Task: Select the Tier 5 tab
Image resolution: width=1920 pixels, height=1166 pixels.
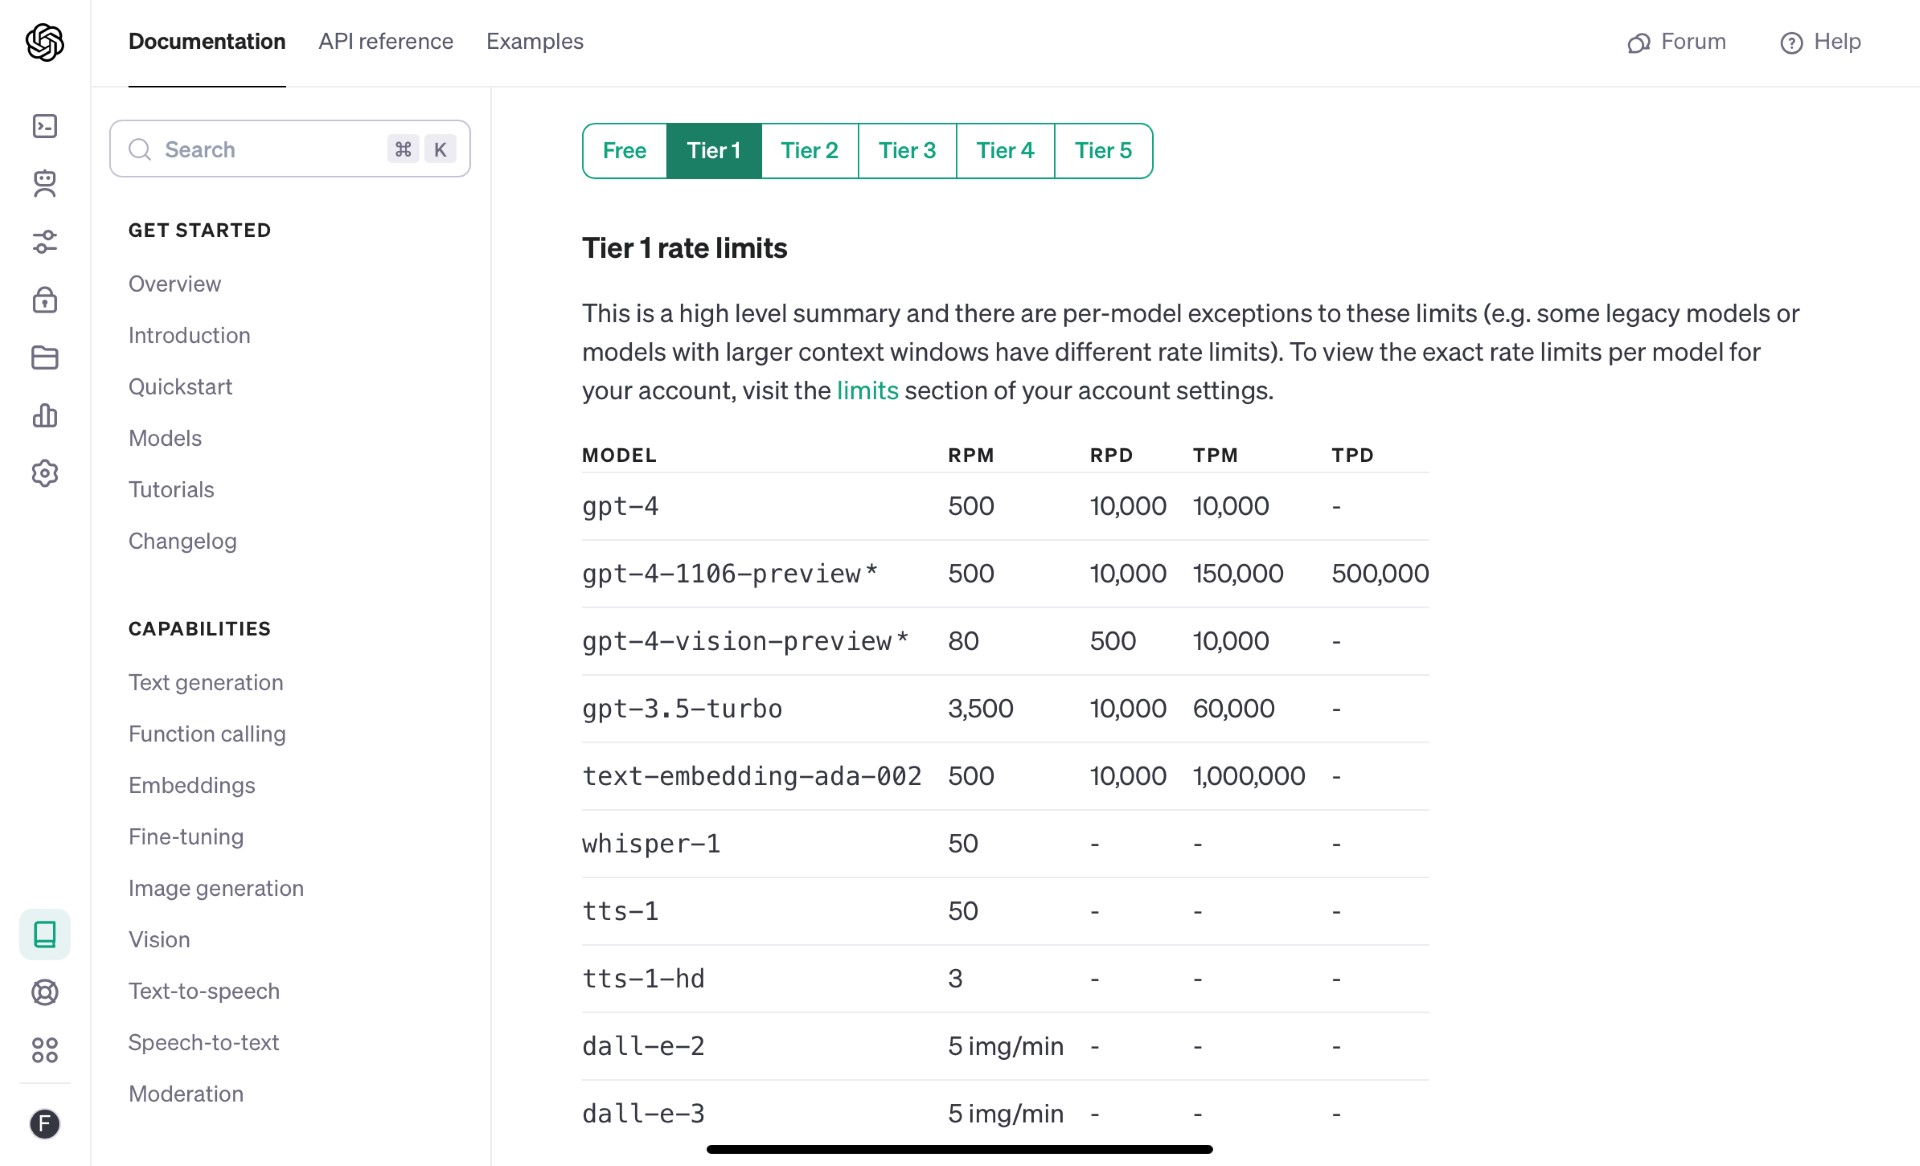Action: (x=1103, y=150)
